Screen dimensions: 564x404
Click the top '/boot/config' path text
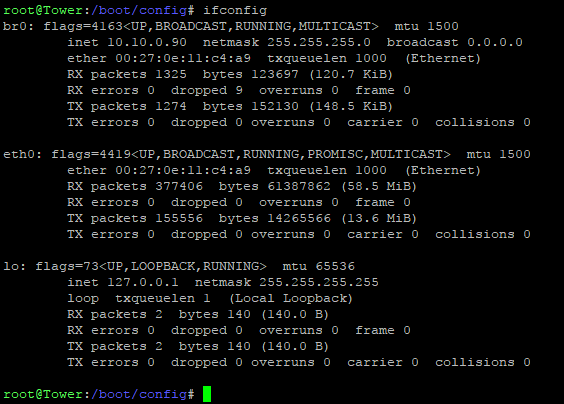pyautogui.click(x=139, y=10)
